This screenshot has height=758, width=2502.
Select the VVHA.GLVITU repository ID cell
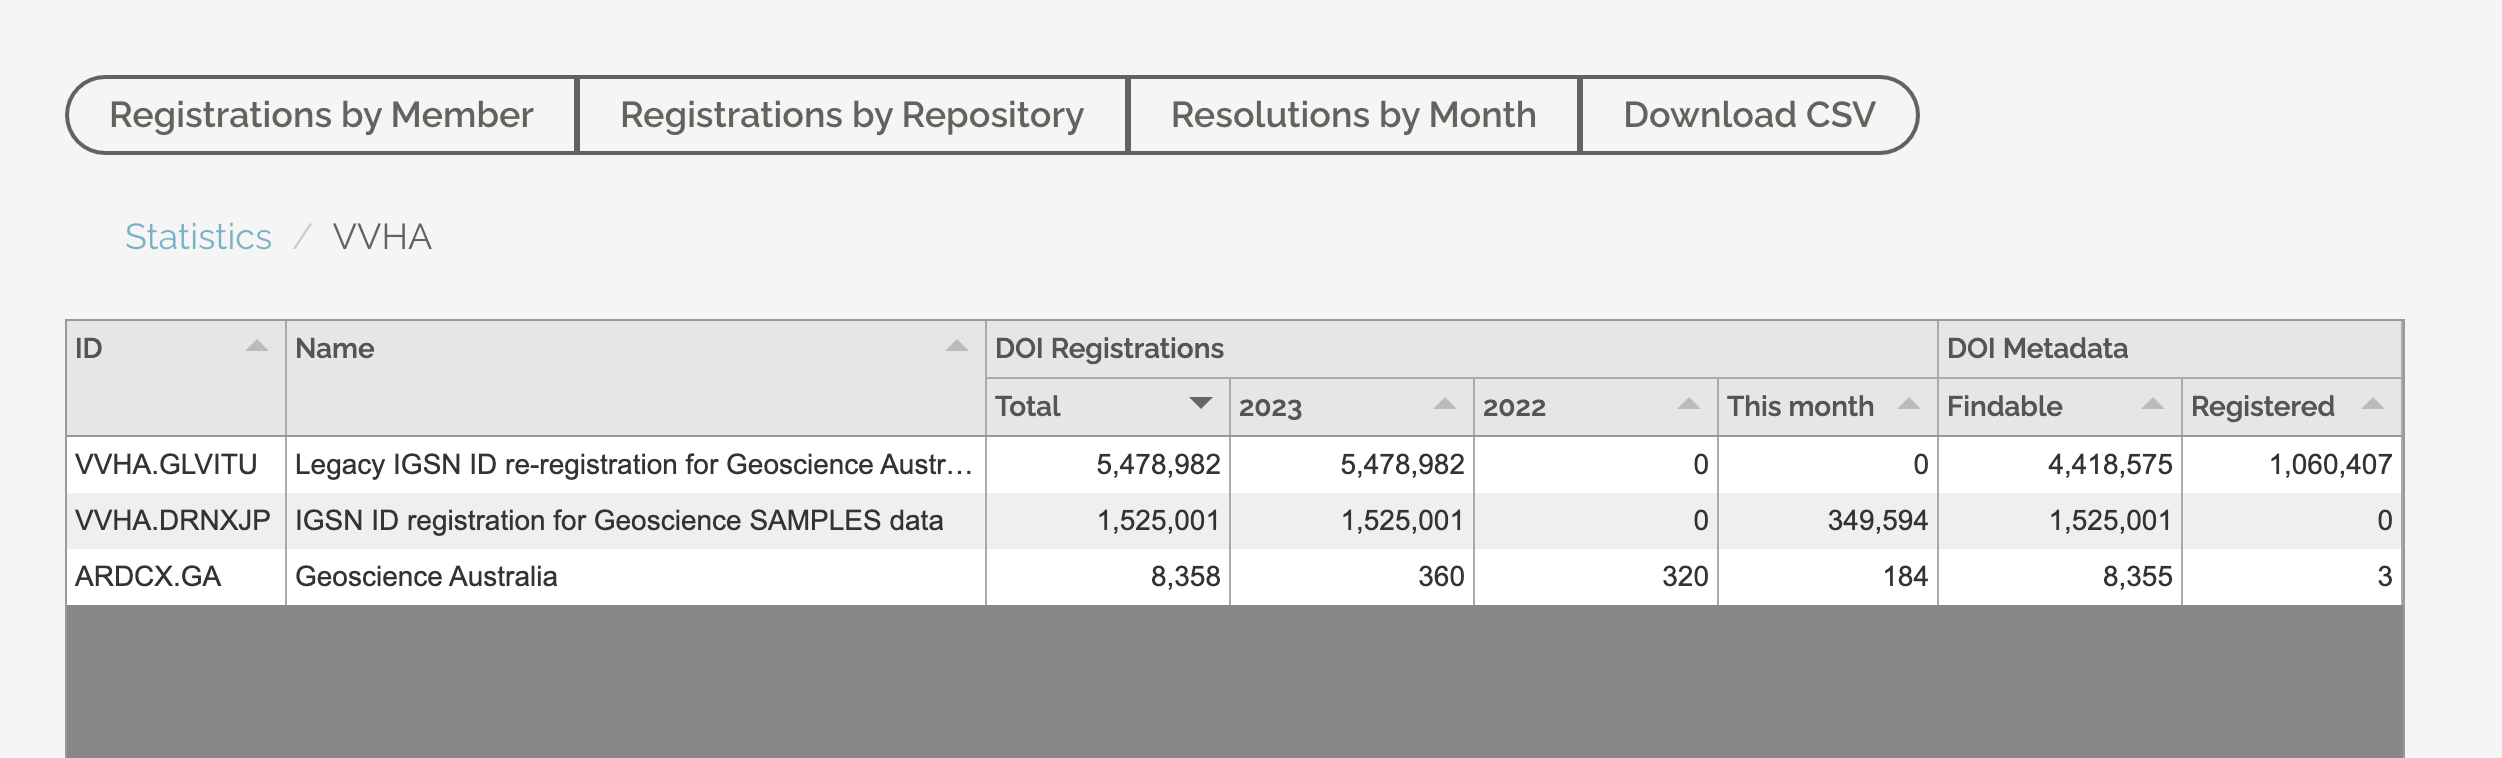pos(166,464)
